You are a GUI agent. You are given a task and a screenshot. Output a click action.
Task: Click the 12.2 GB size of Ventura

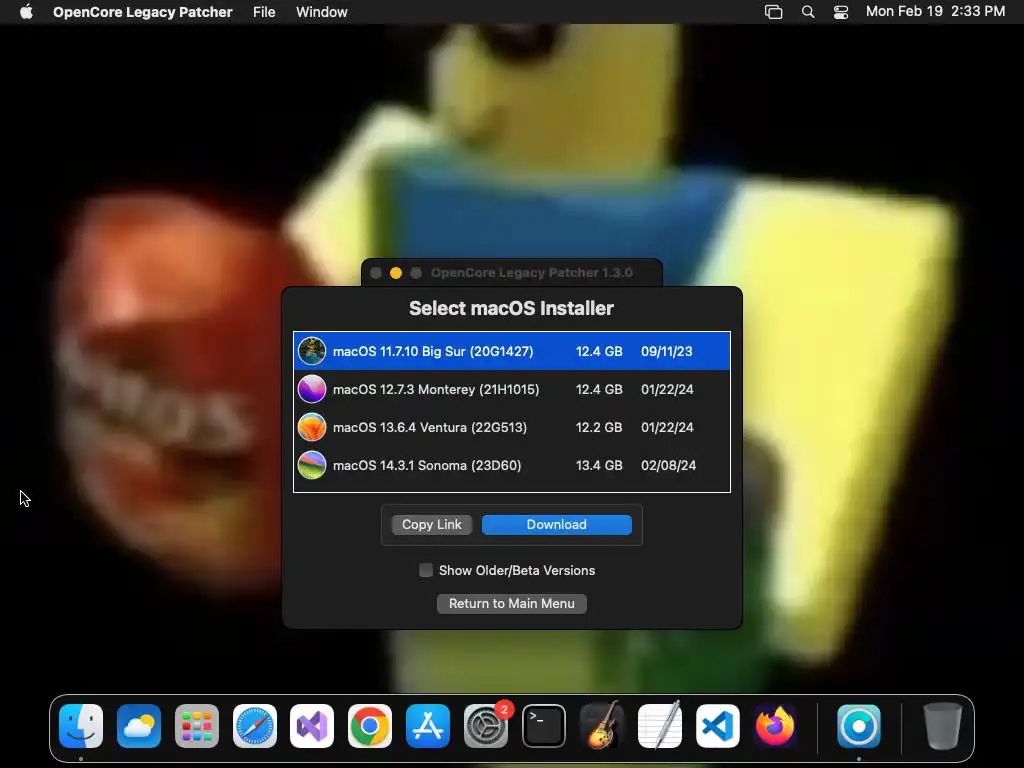pos(599,428)
